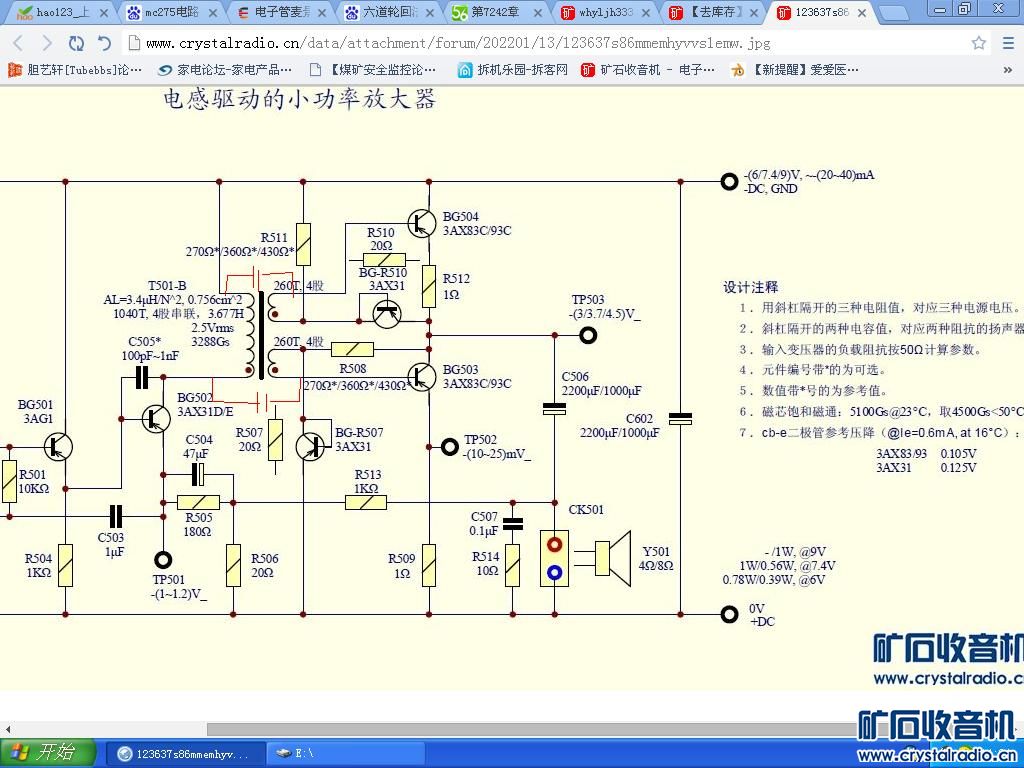Image resolution: width=1024 pixels, height=768 pixels.
Task: Click the R513 1KΩ resistor label
Action: [x=368, y=481]
